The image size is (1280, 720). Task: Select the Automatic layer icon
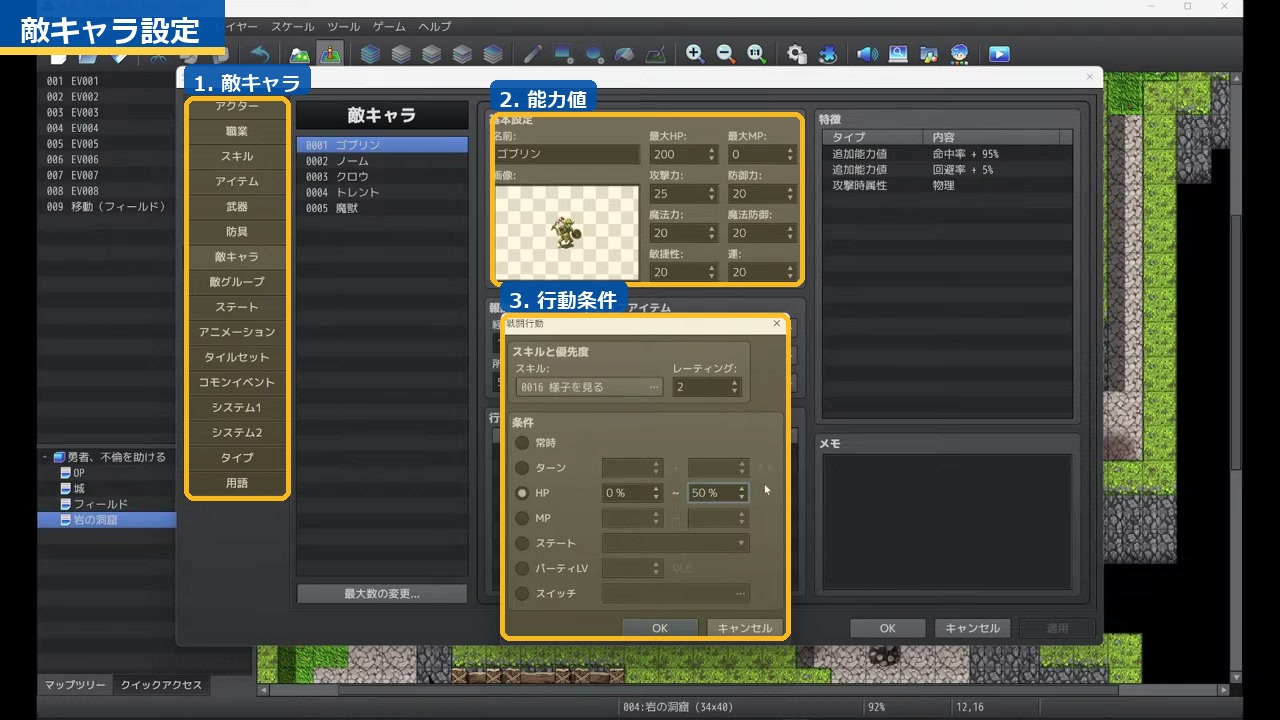(x=370, y=54)
